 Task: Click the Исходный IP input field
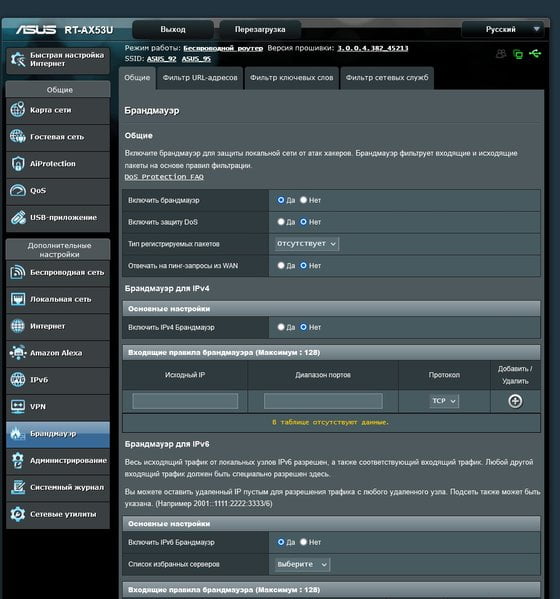pyautogui.click(x=185, y=401)
